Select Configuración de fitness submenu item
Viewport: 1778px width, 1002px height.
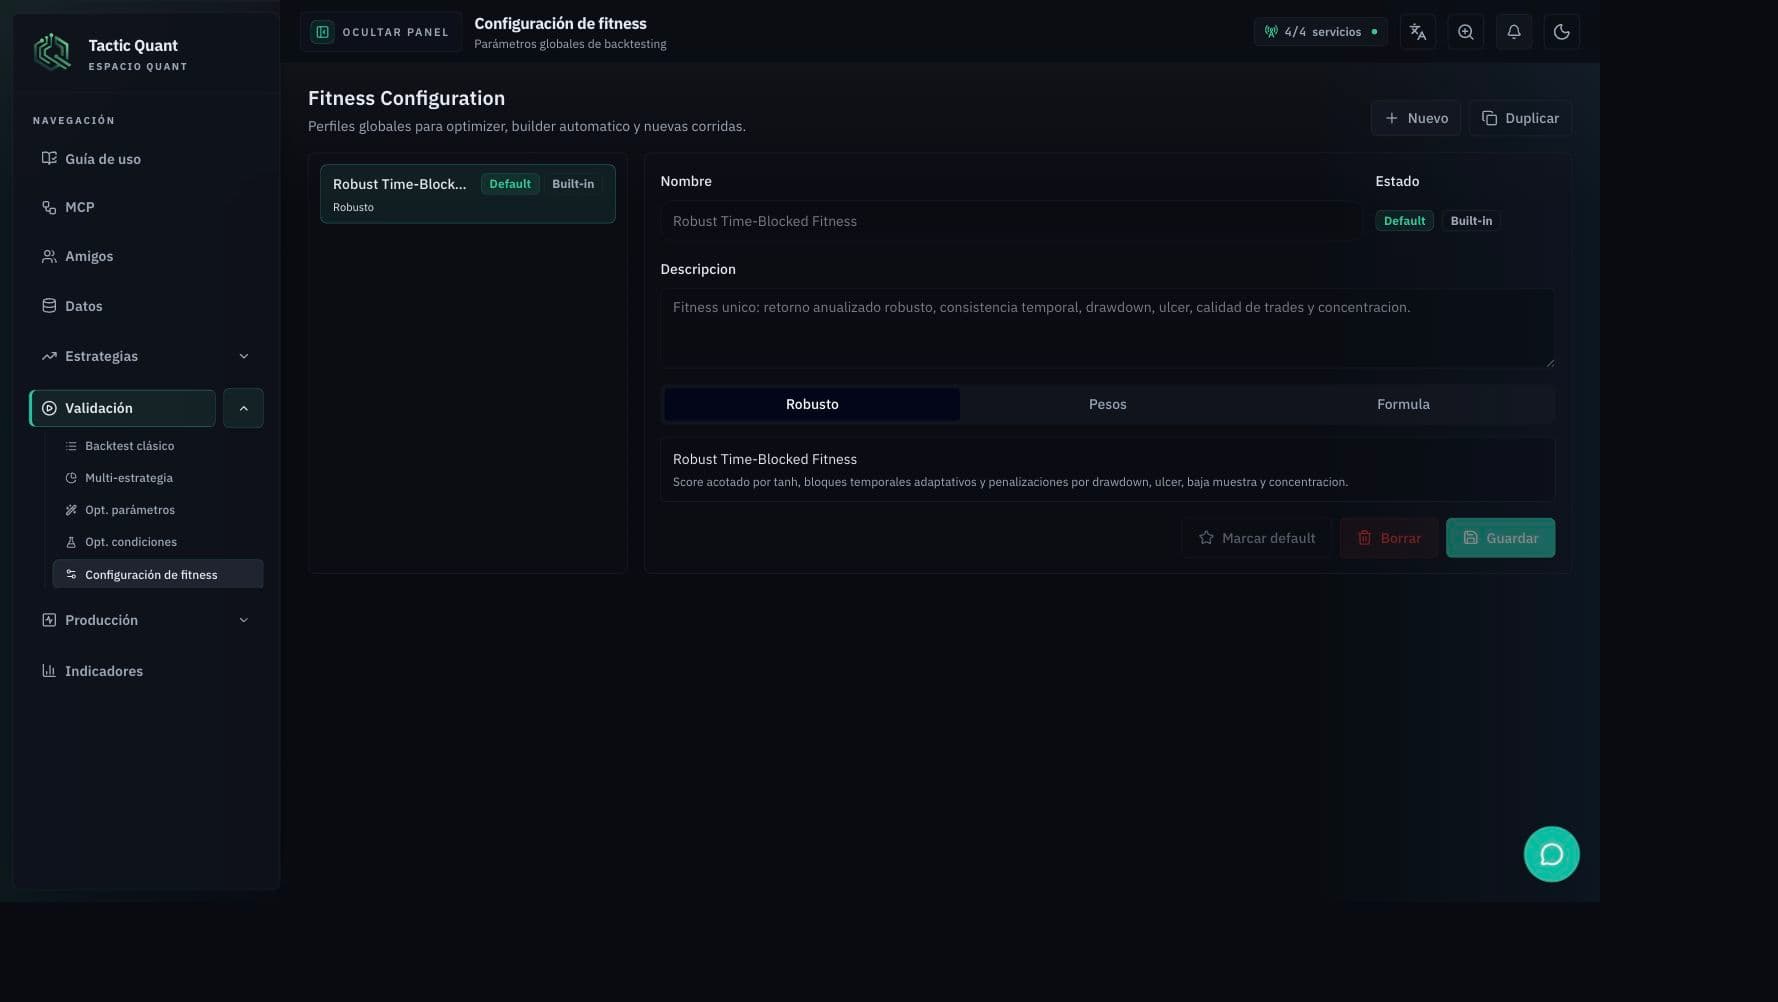(158, 574)
